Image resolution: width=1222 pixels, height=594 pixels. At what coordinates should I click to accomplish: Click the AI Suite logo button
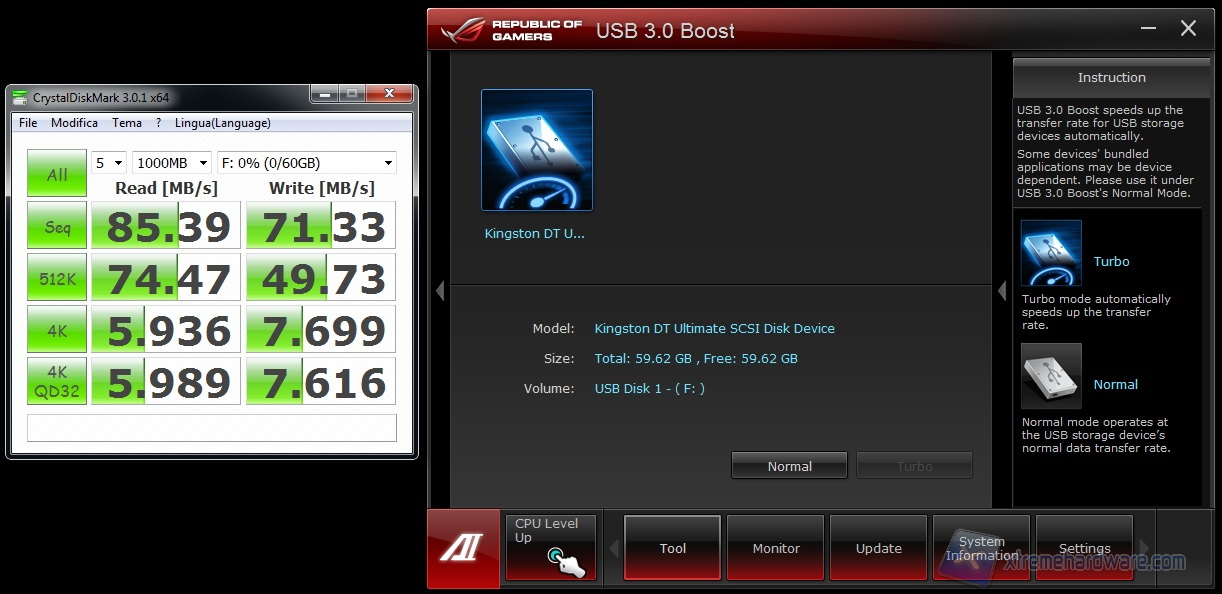click(x=463, y=548)
